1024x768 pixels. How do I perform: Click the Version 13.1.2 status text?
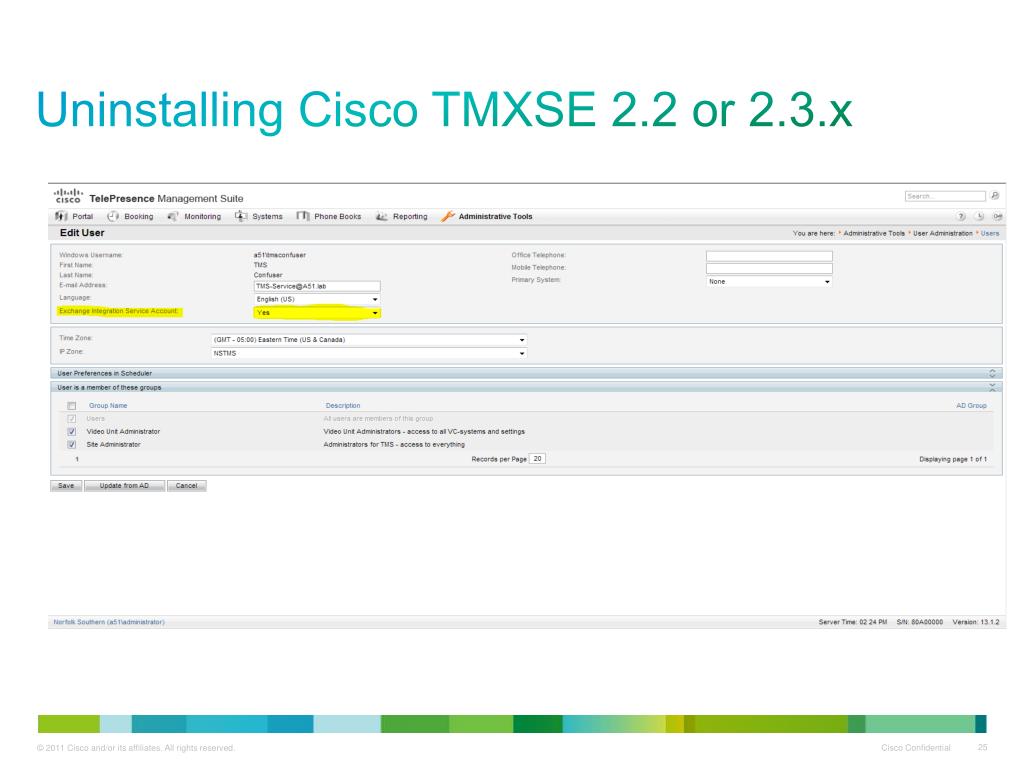click(x=976, y=622)
